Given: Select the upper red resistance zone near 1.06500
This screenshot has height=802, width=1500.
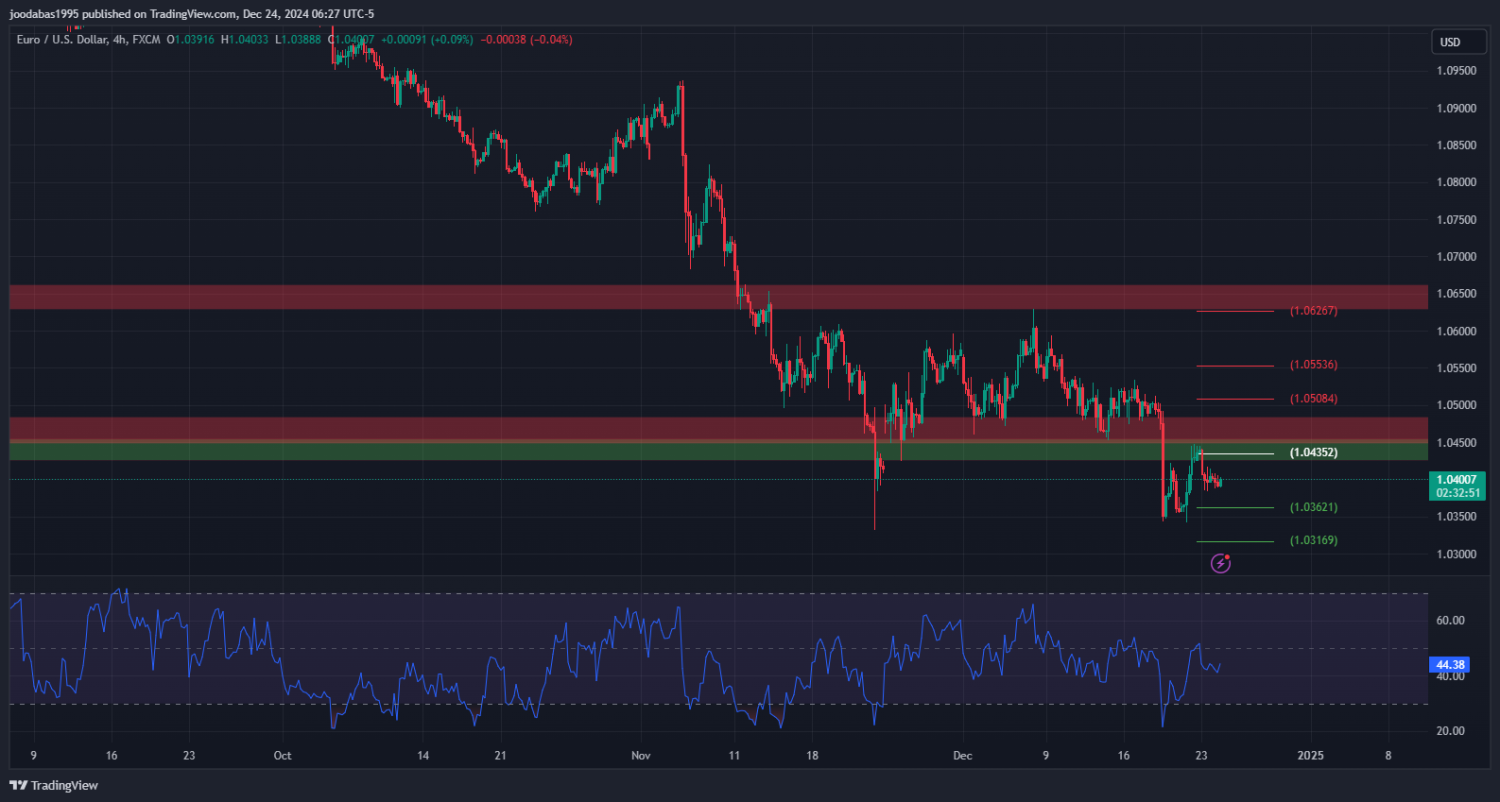Looking at the screenshot, I should (600, 297).
